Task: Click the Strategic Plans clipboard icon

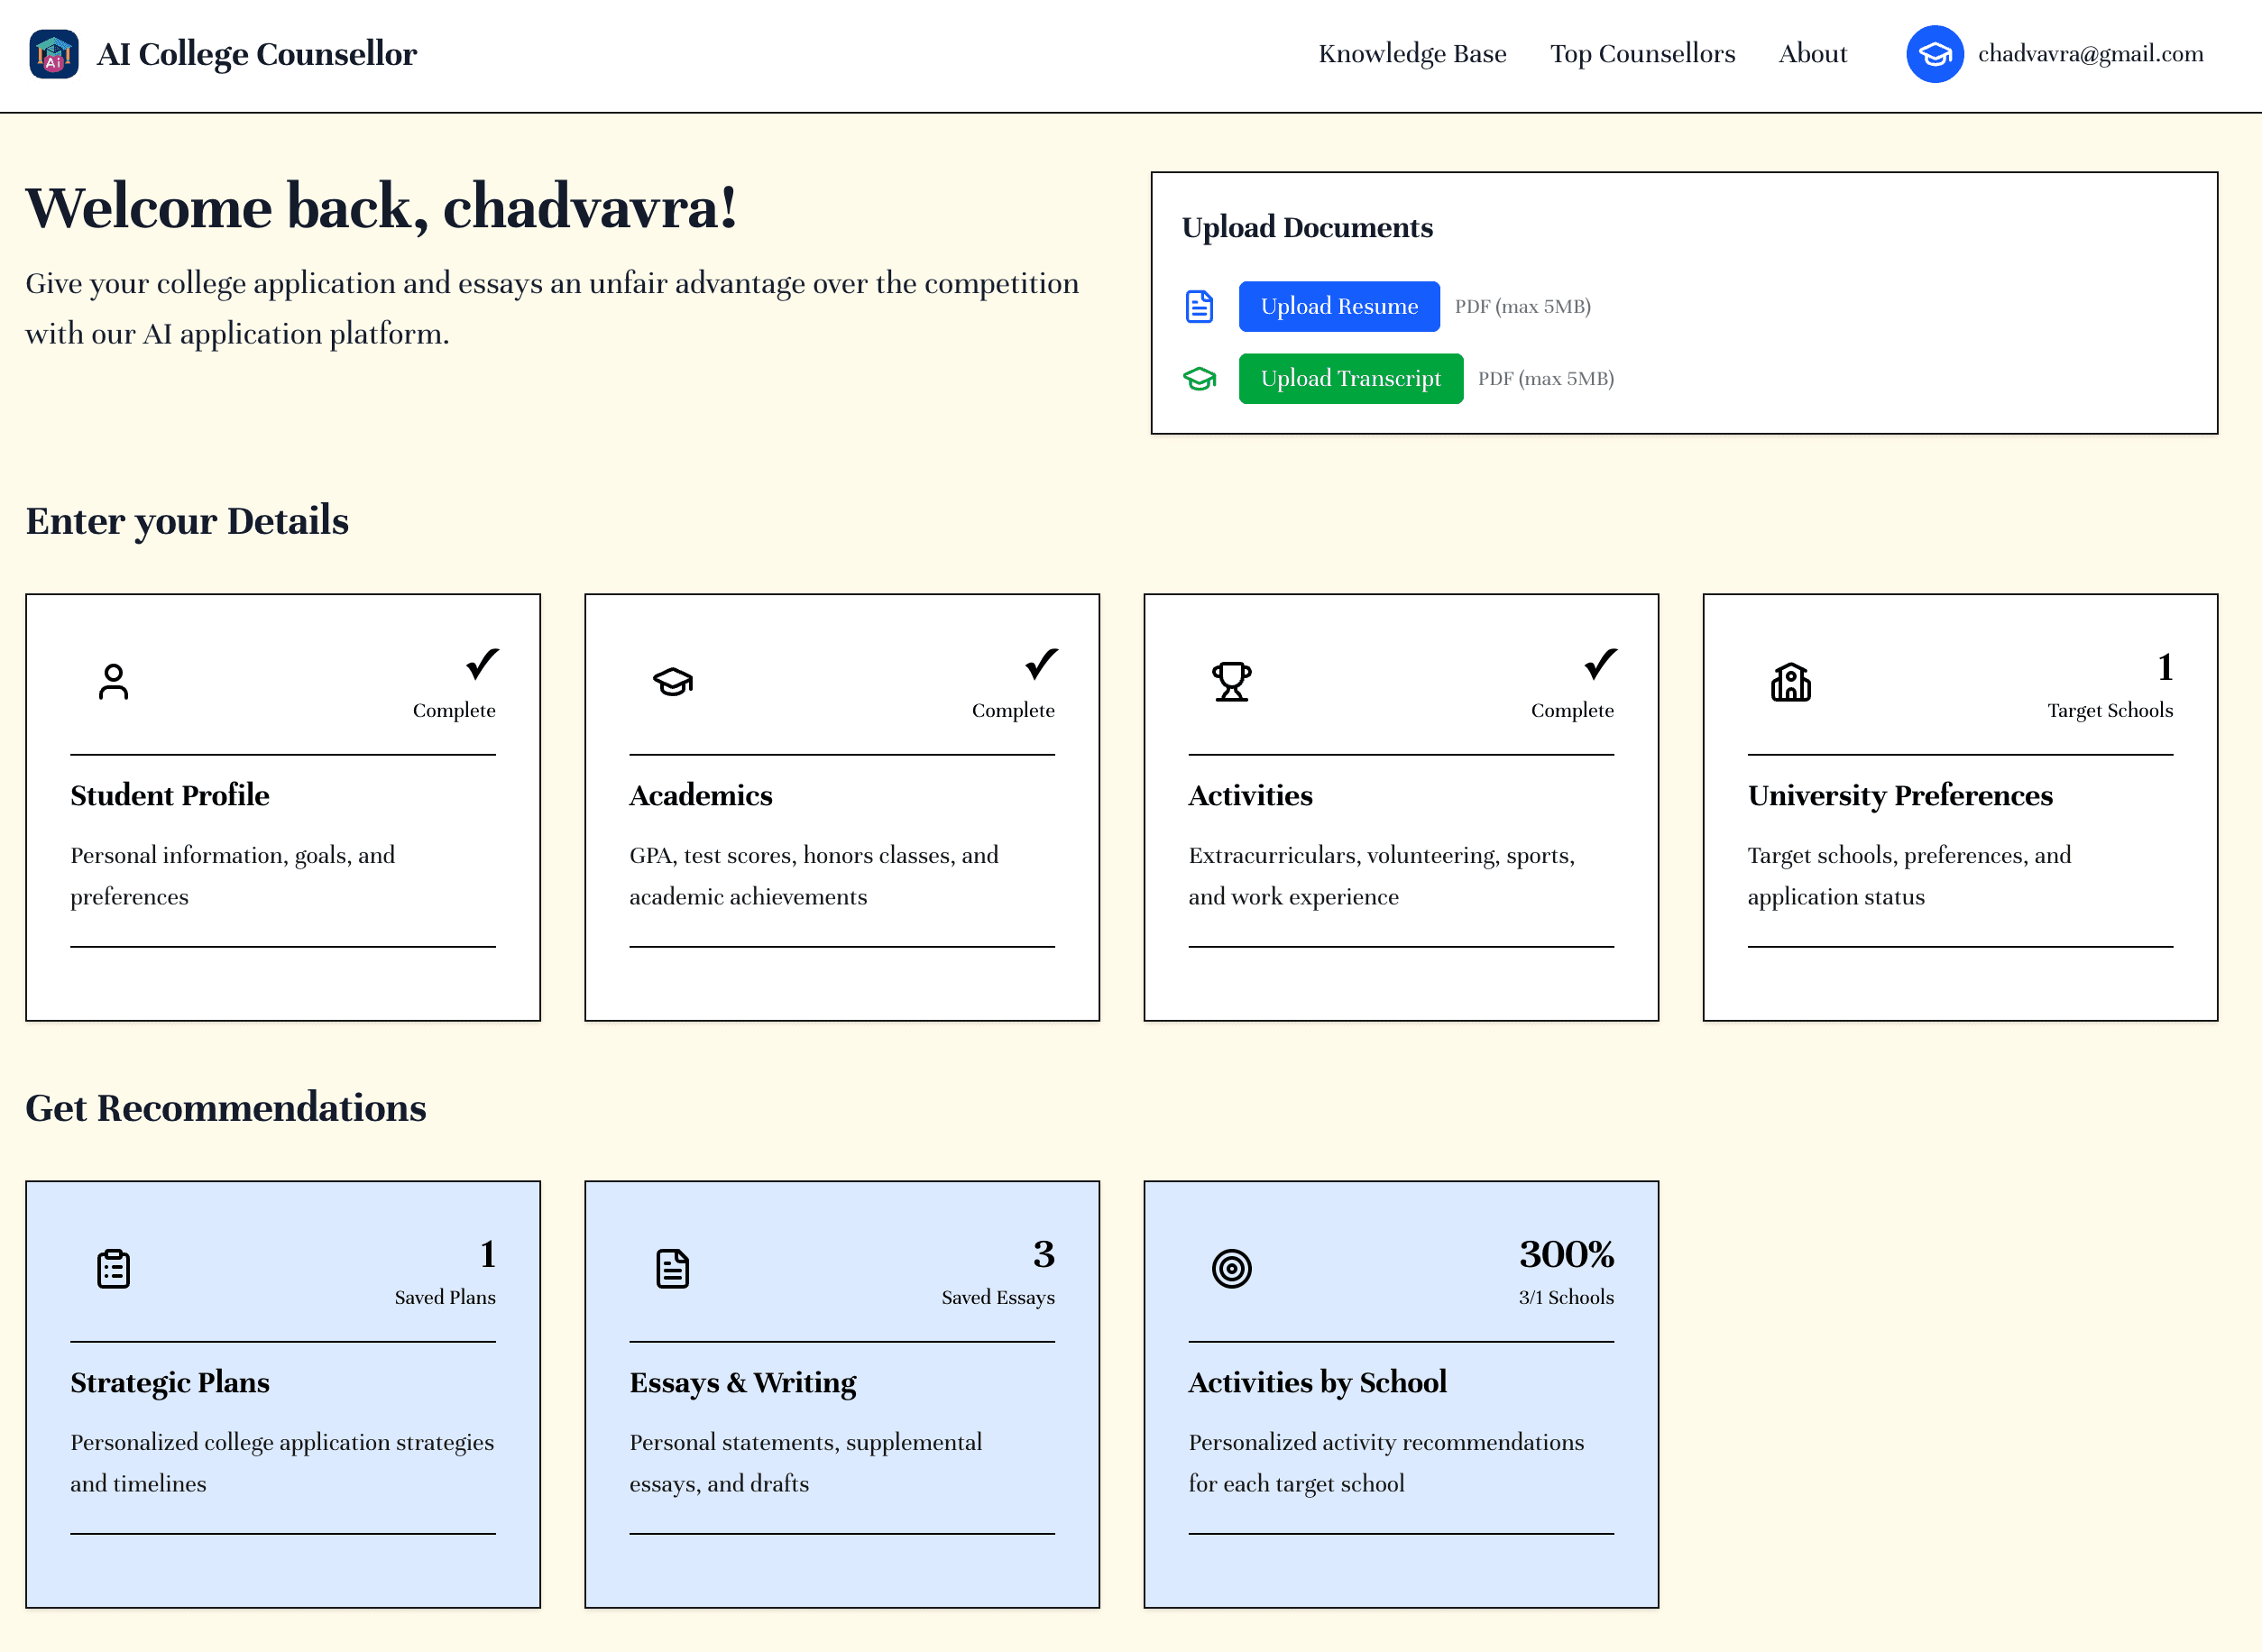Action: (x=113, y=1269)
